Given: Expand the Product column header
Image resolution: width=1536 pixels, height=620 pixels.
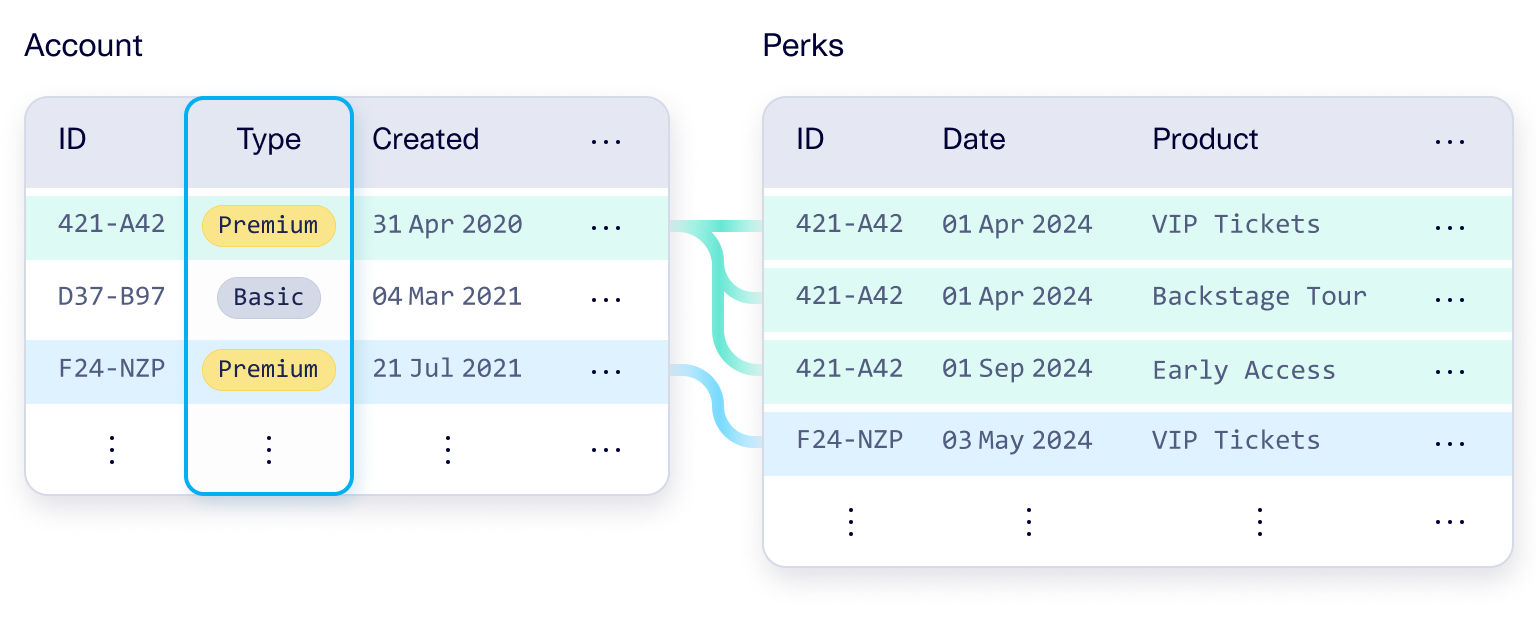Looking at the screenshot, I should [1205, 139].
